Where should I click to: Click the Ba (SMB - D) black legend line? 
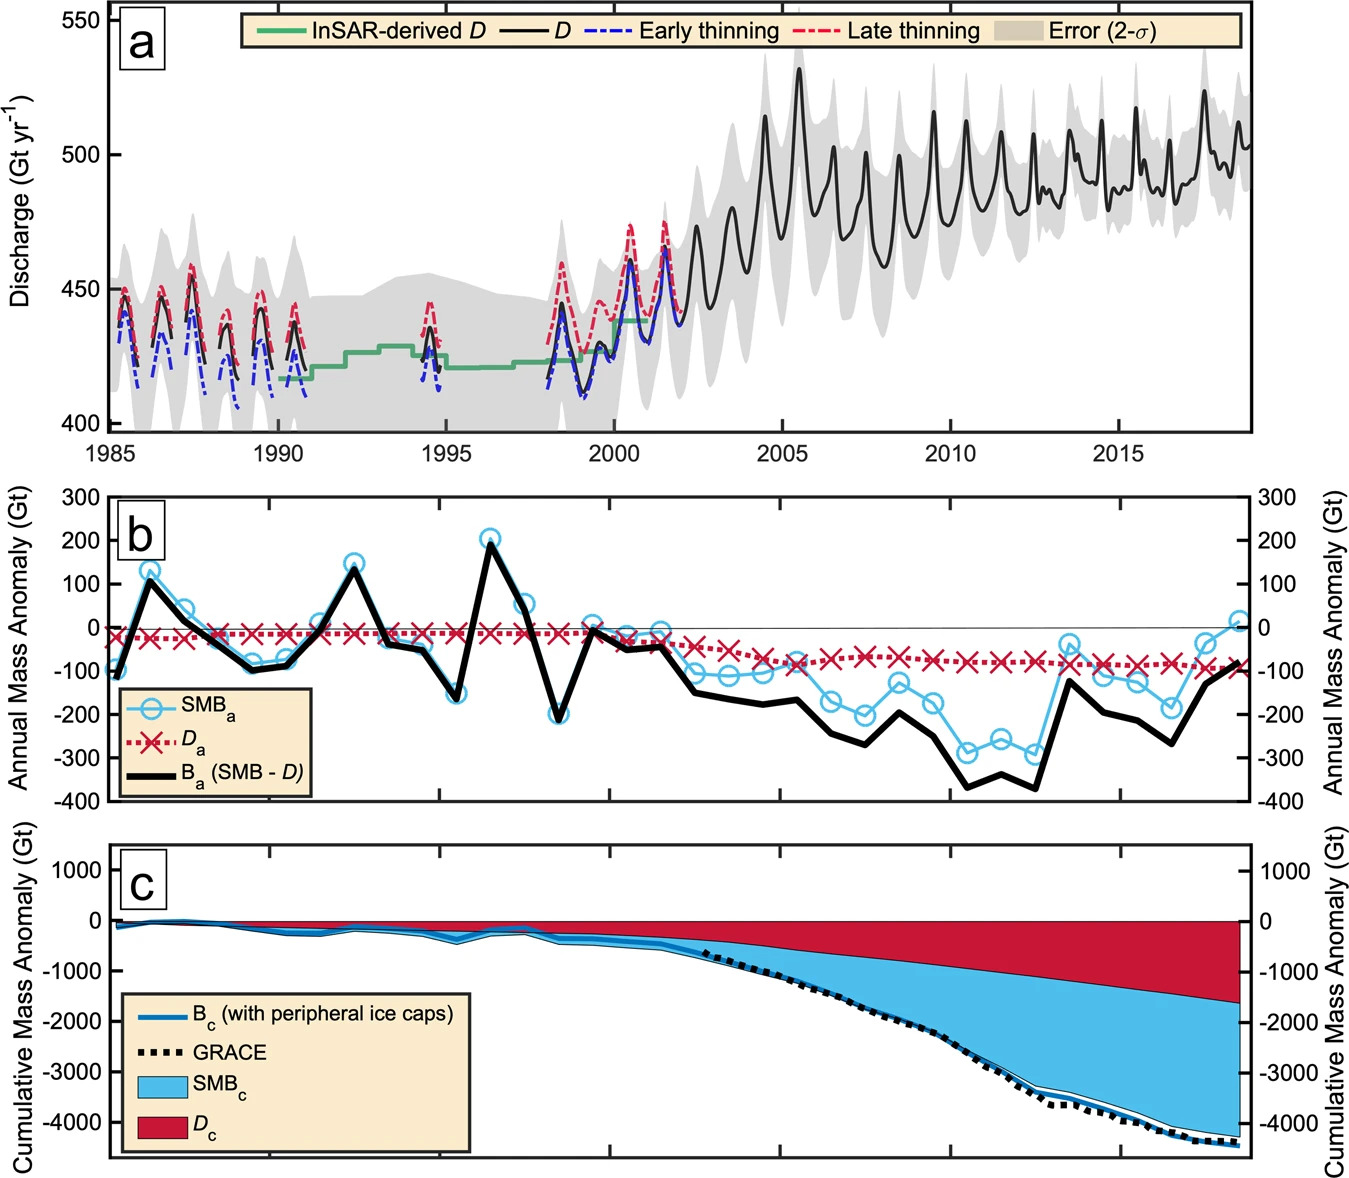150,774
